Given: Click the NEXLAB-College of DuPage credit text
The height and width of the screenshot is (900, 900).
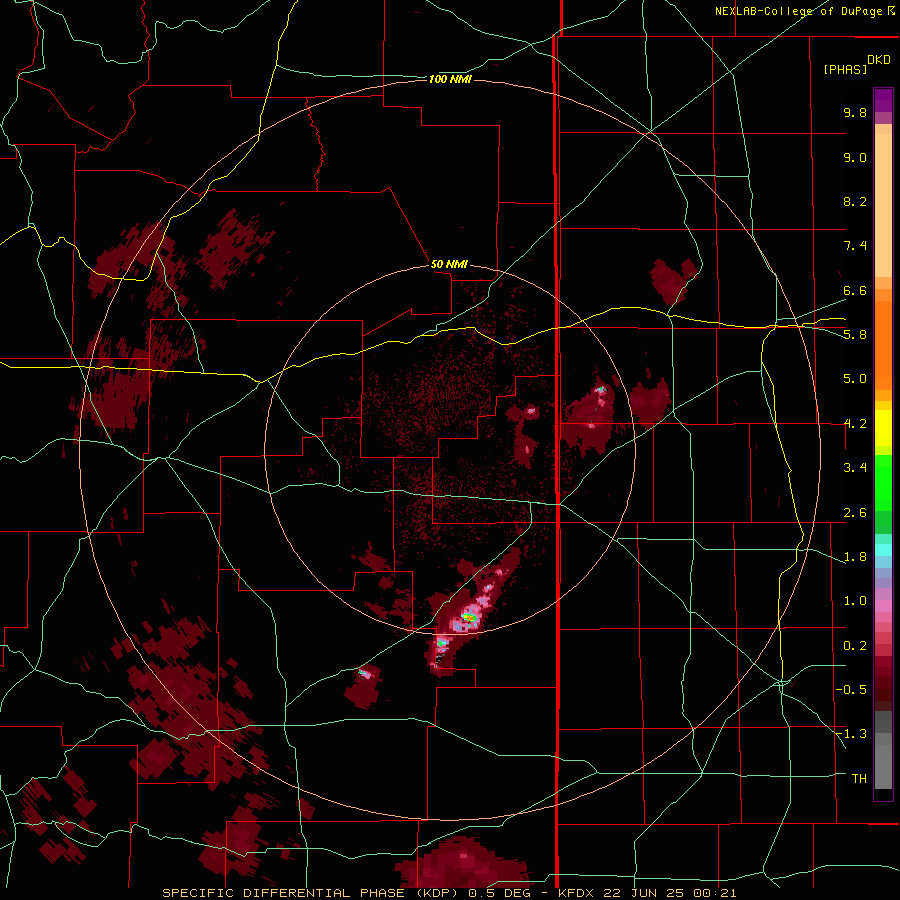Looking at the screenshot, I should [x=804, y=11].
